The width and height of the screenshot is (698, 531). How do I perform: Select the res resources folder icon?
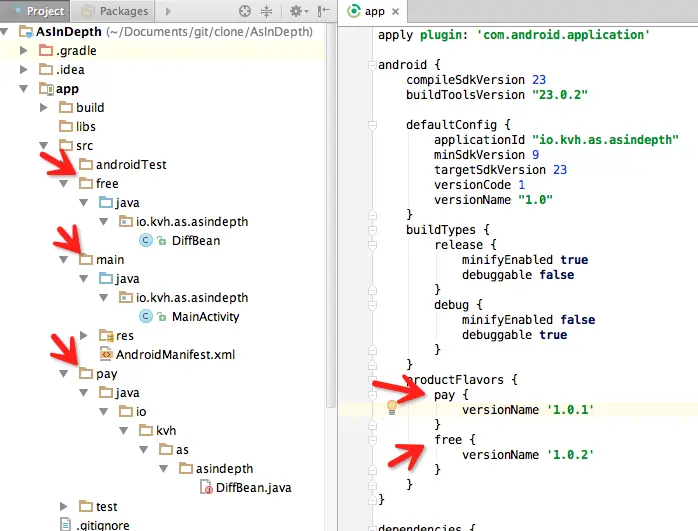pyautogui.click(x=106, y=335)
